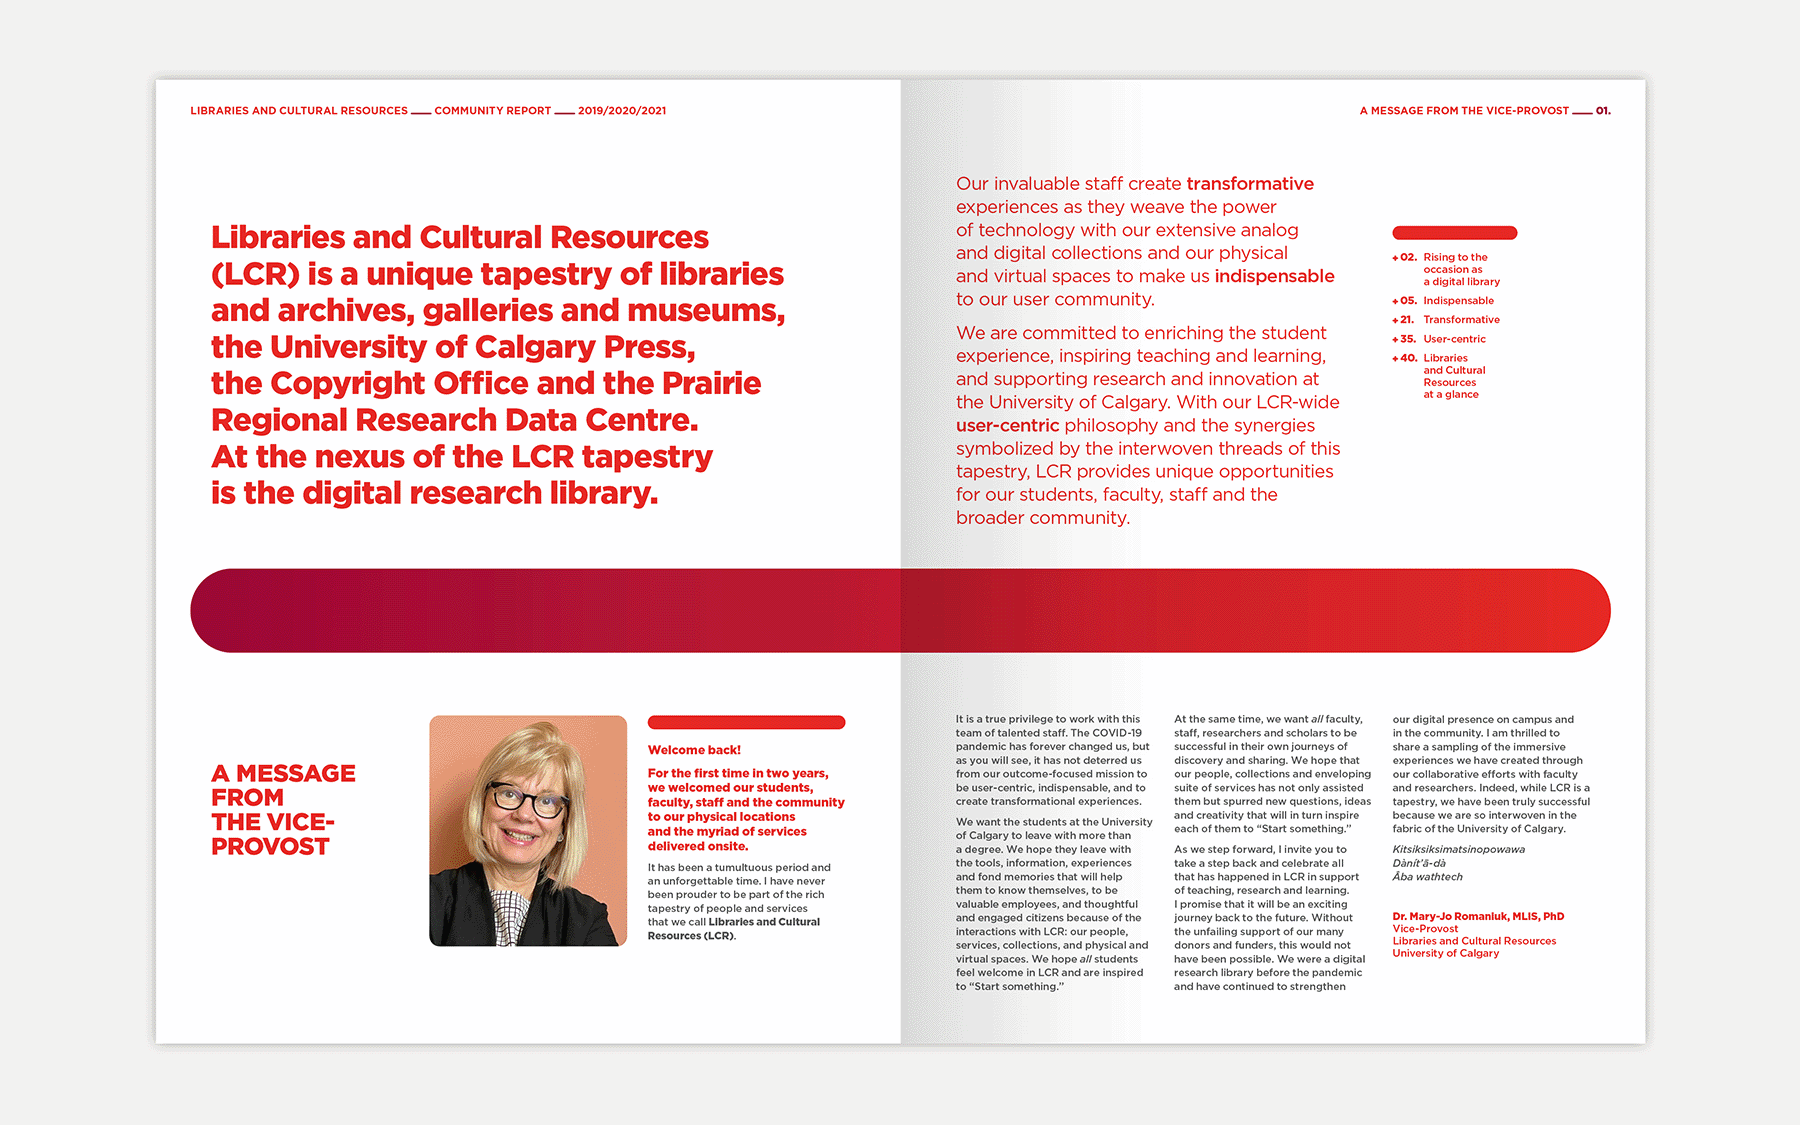The height and width of the screenshot is (1125, 1800).
Task: Open the '21. Transformative' contents entry
Action: 1446,320
